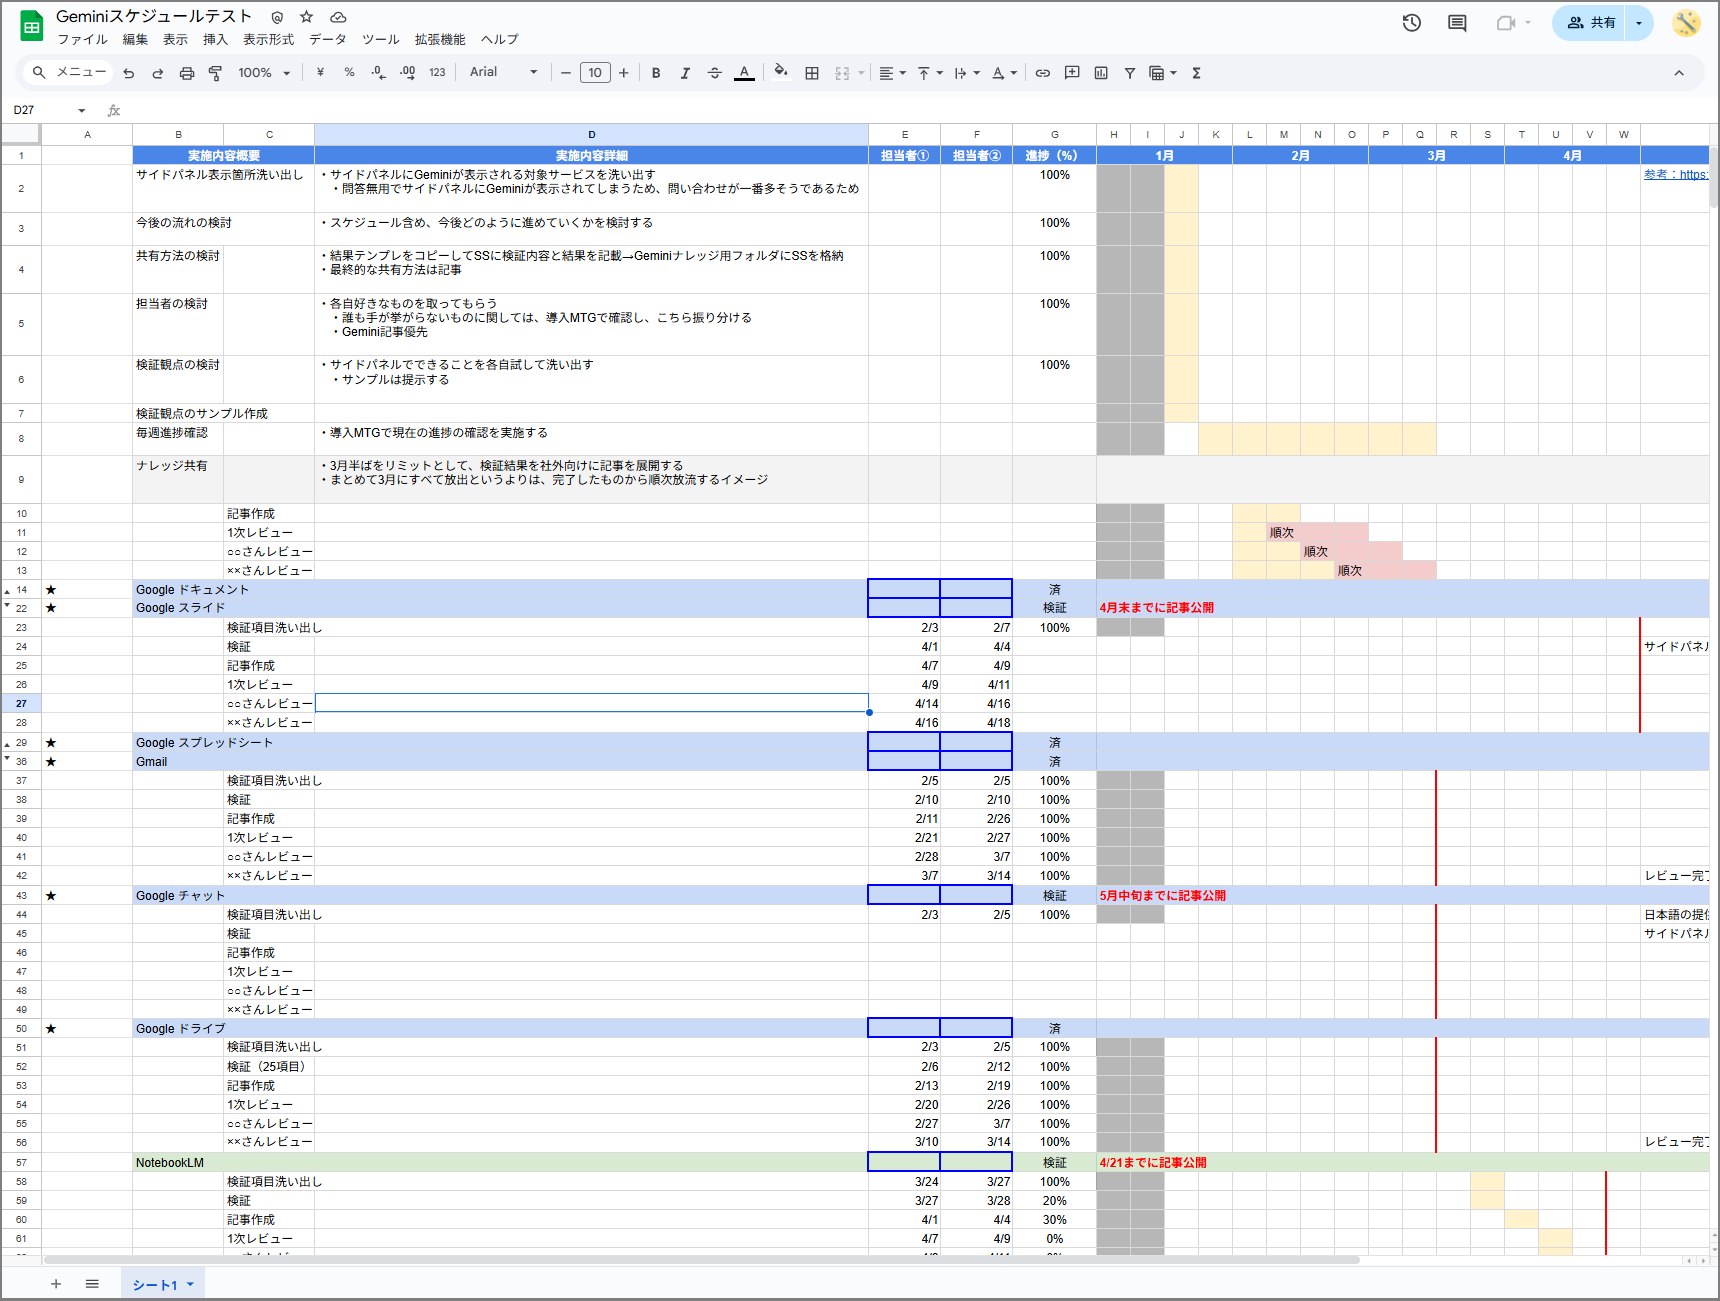The height and width of the screenshot is (1301, 1720).
Task: Open 表示形式 menu
Action: point(268,39)
